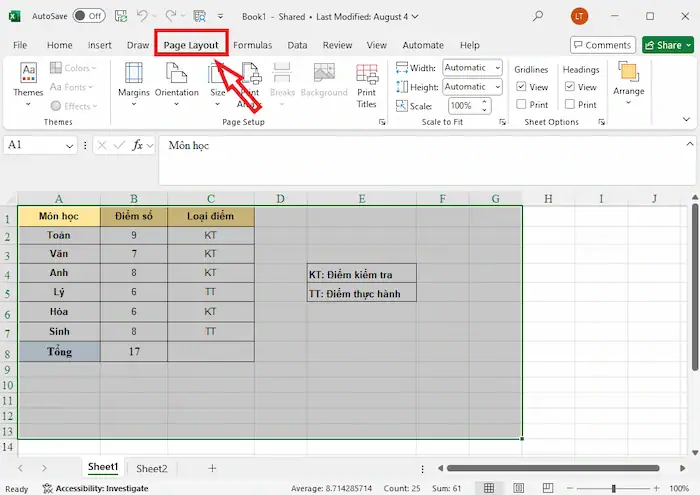Enable the Headings Print checkbox
This screenshot has width=700, height=495.
coord(570,104)
